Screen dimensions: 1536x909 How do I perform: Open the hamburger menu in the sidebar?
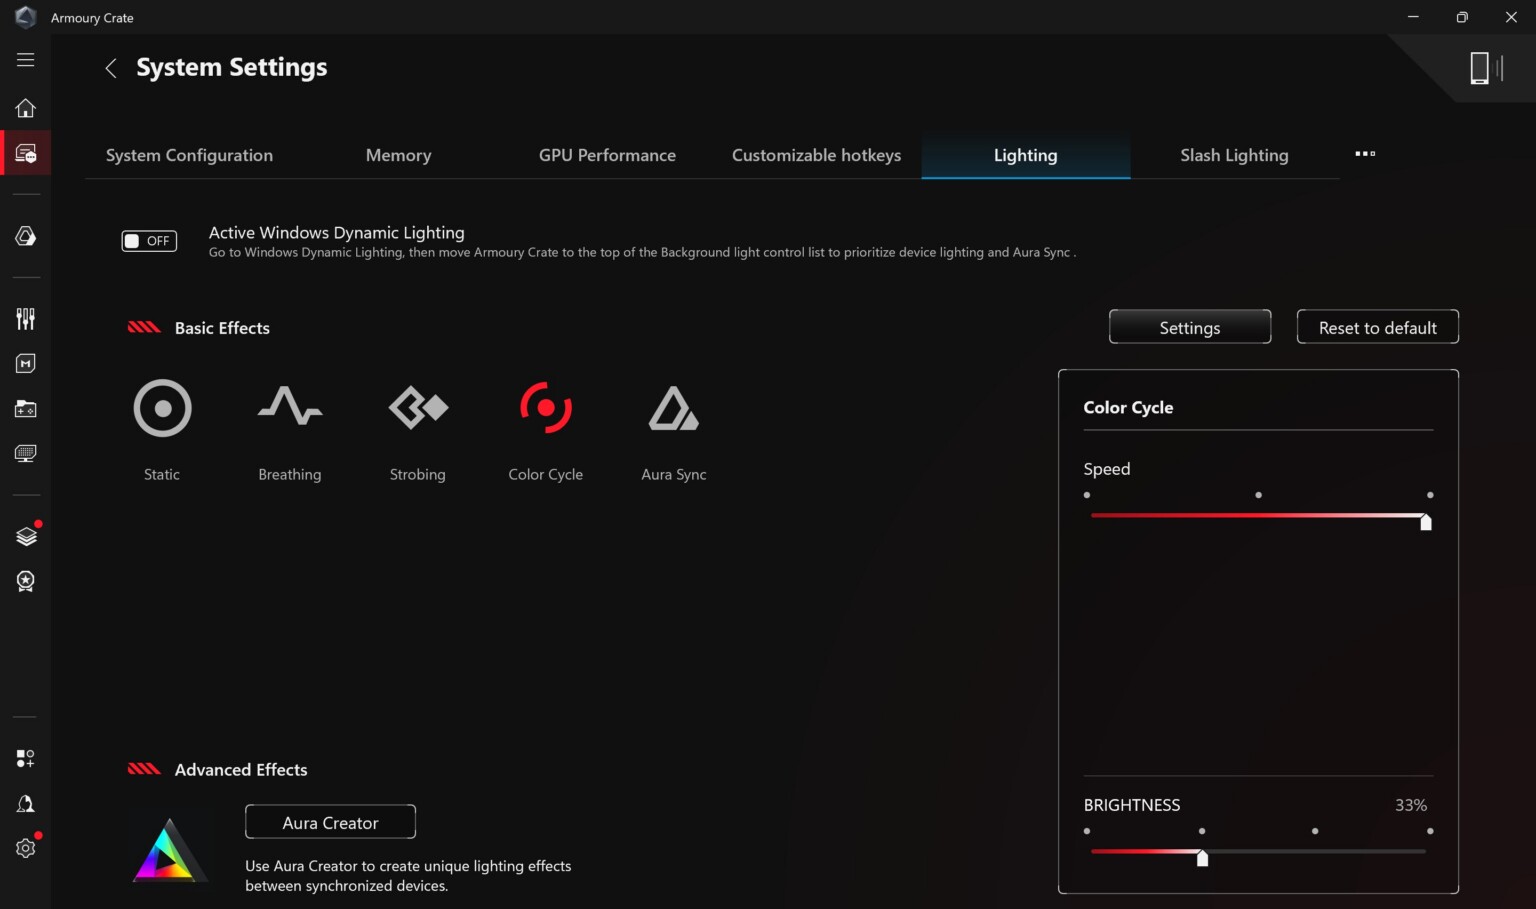26,60
